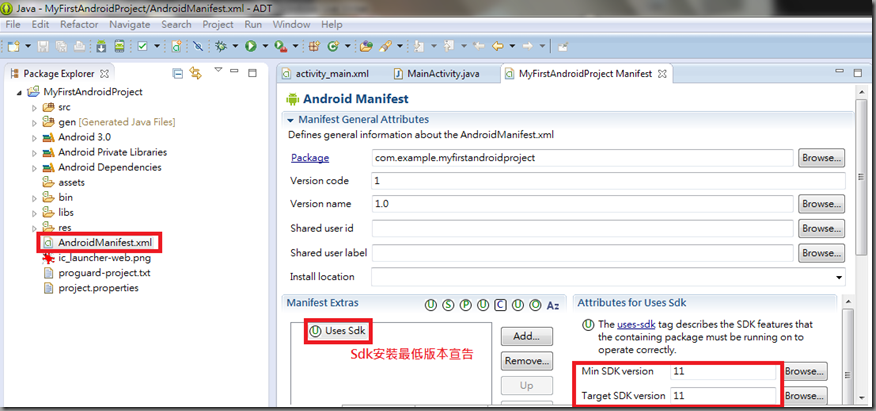Run the project with green play icon
The image size is (876, 411).
251,47
